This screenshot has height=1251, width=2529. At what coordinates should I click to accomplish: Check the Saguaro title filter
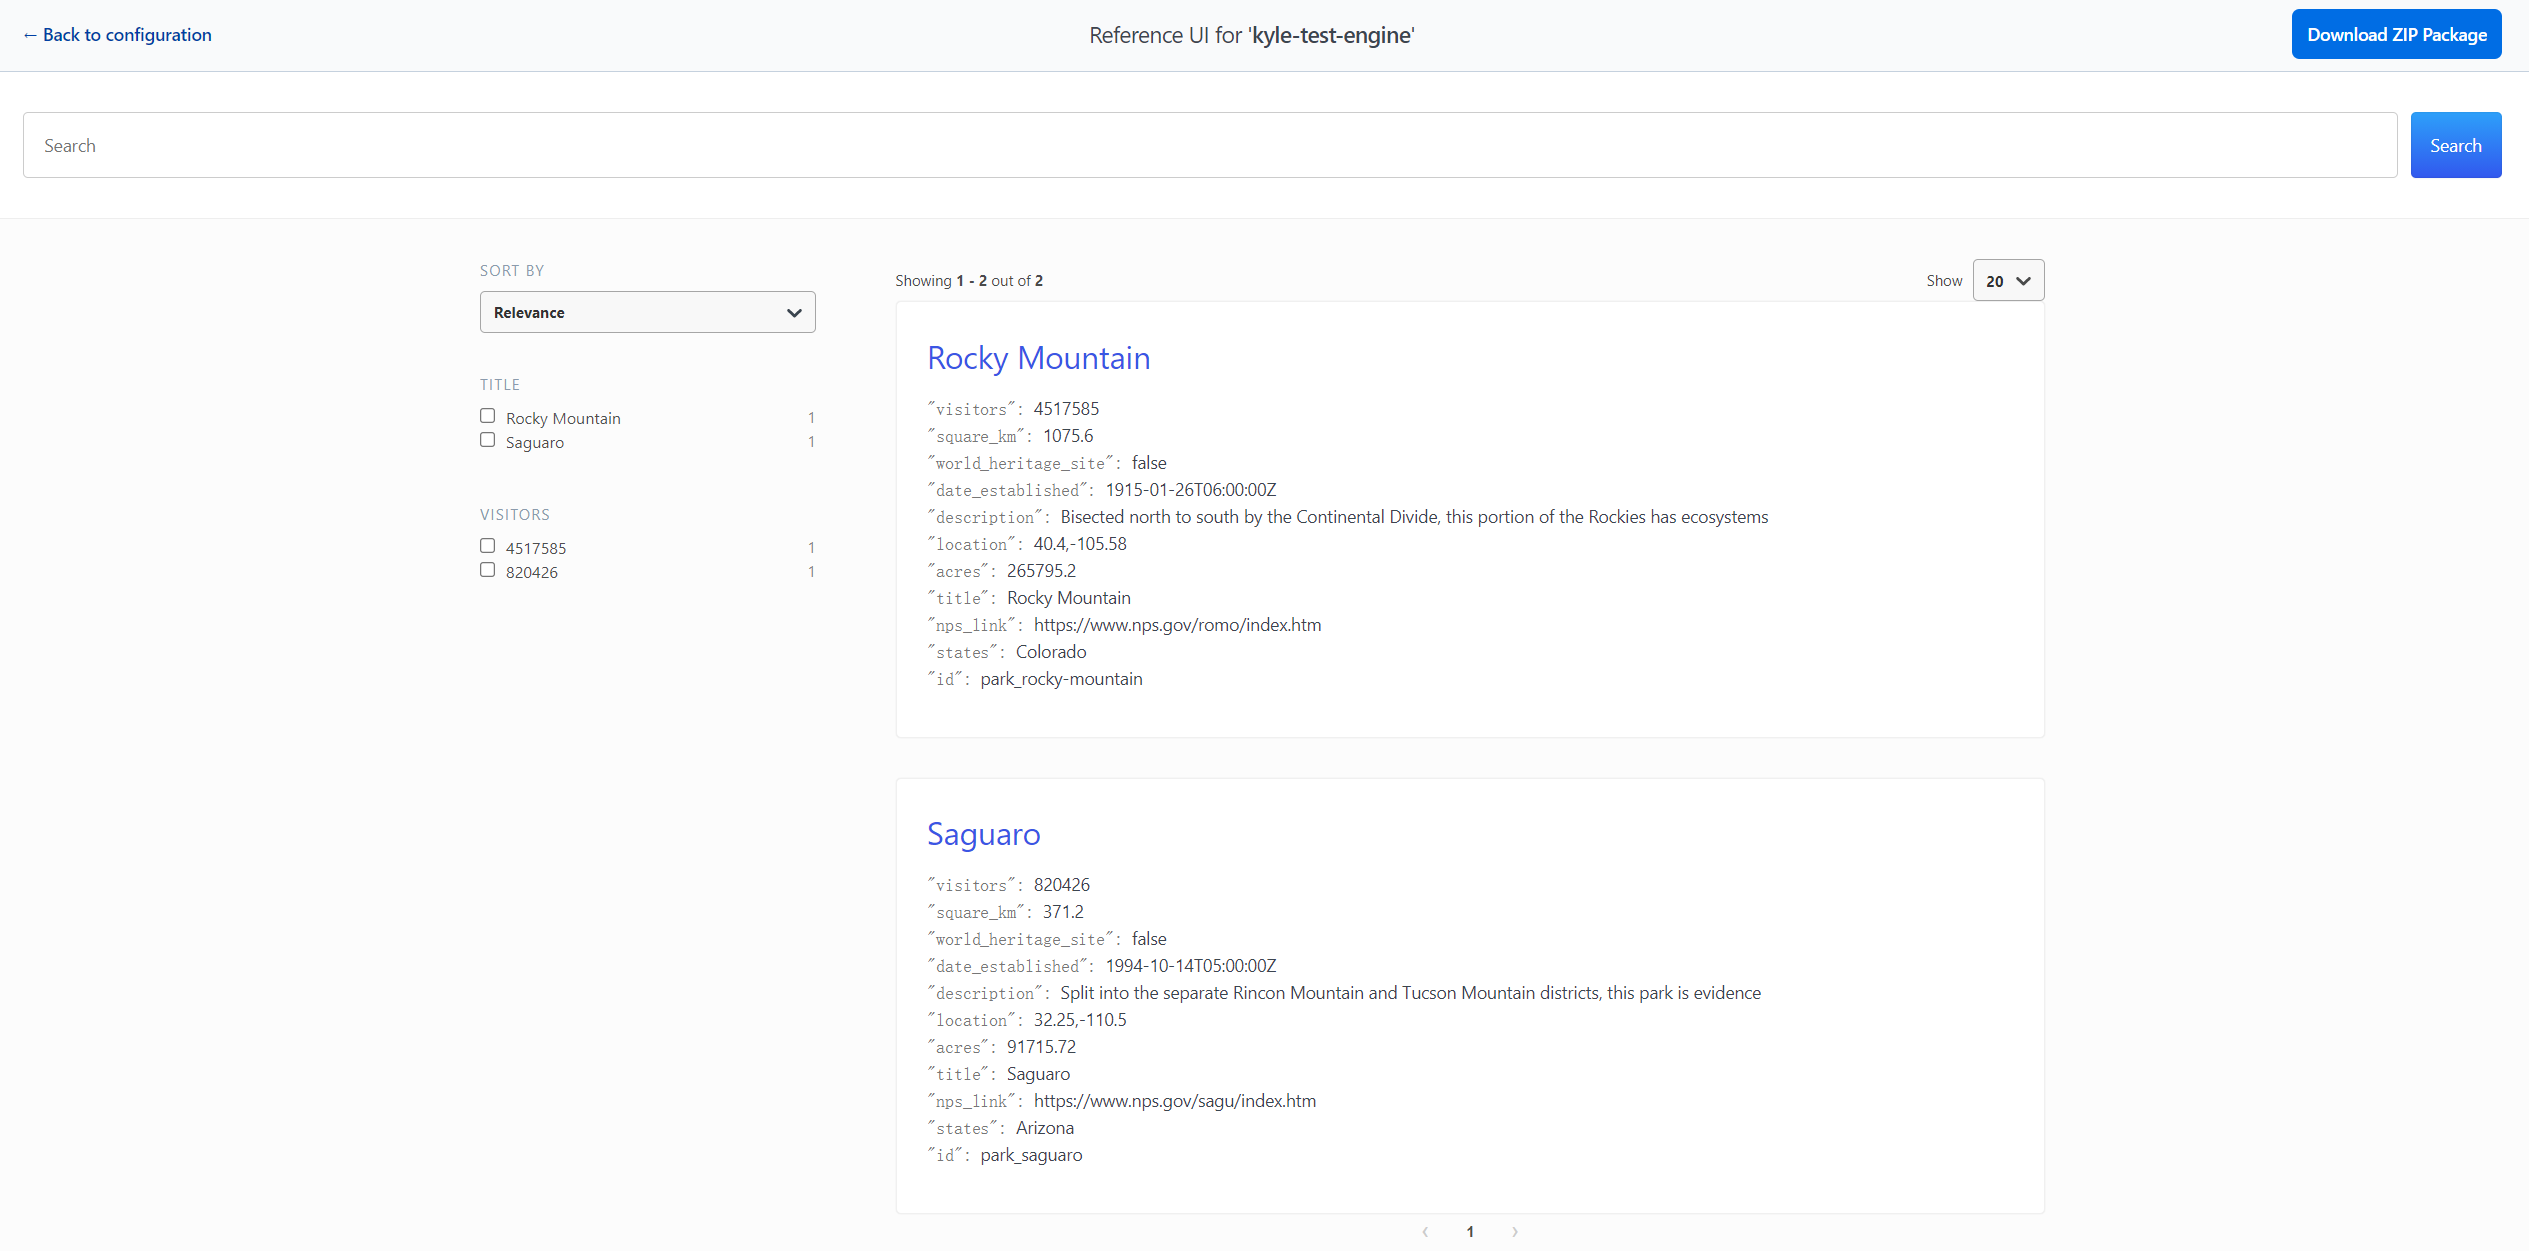pyautogui.click(x=488, y=440)
